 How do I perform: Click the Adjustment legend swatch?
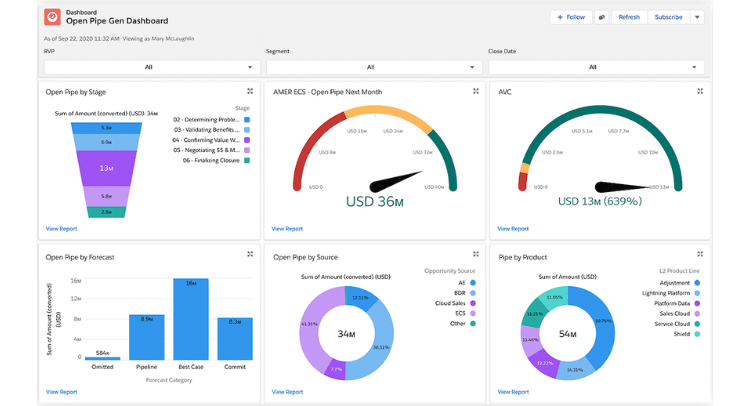point(697,283)
